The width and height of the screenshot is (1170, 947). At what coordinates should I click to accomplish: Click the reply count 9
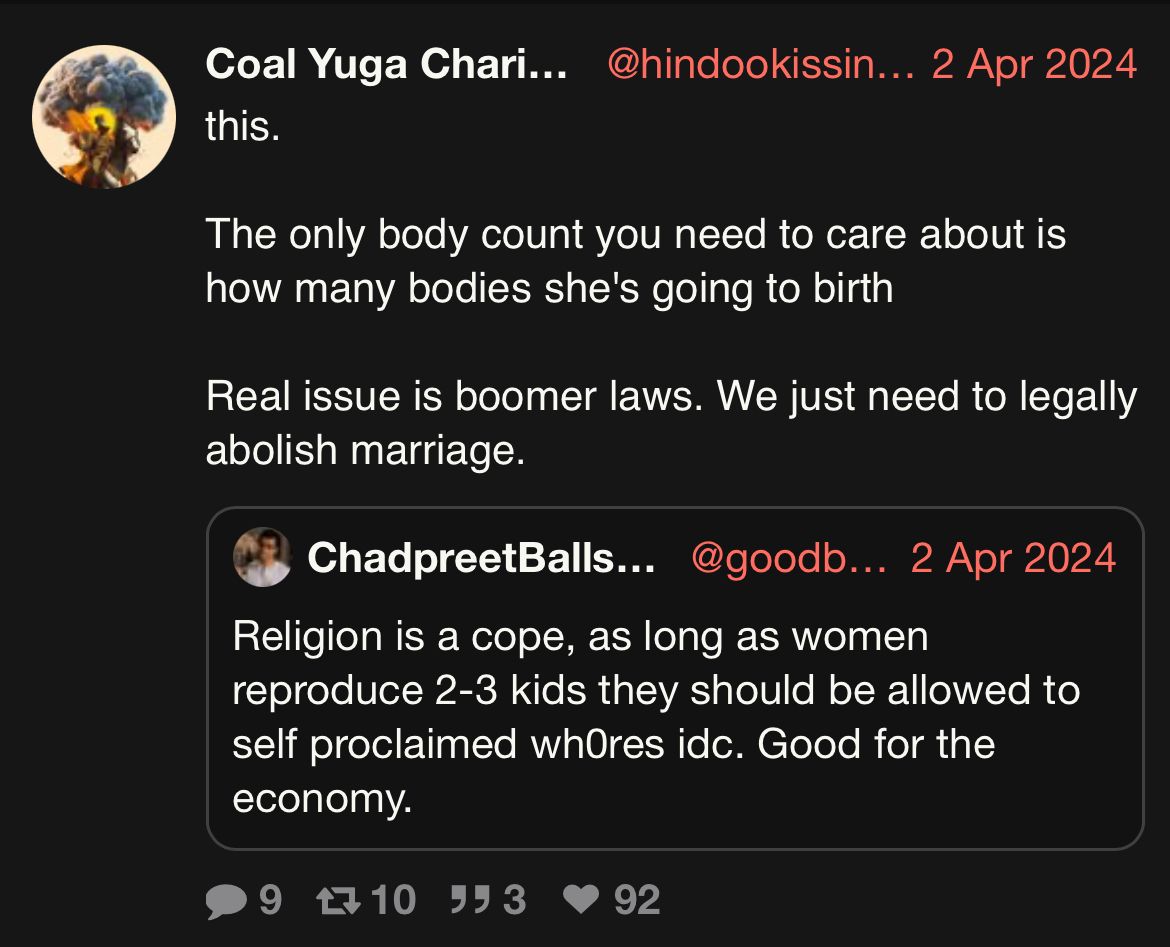(x=270, y=900)
